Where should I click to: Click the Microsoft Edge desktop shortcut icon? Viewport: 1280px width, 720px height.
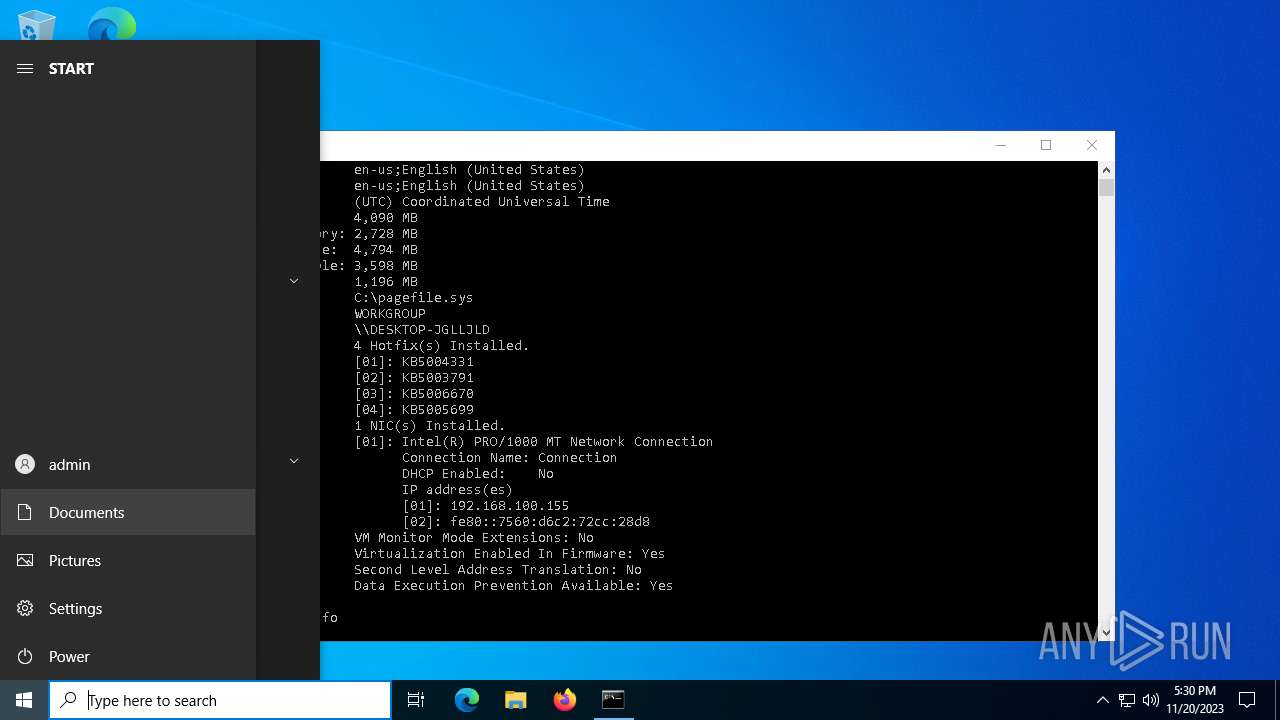[111, 24]
